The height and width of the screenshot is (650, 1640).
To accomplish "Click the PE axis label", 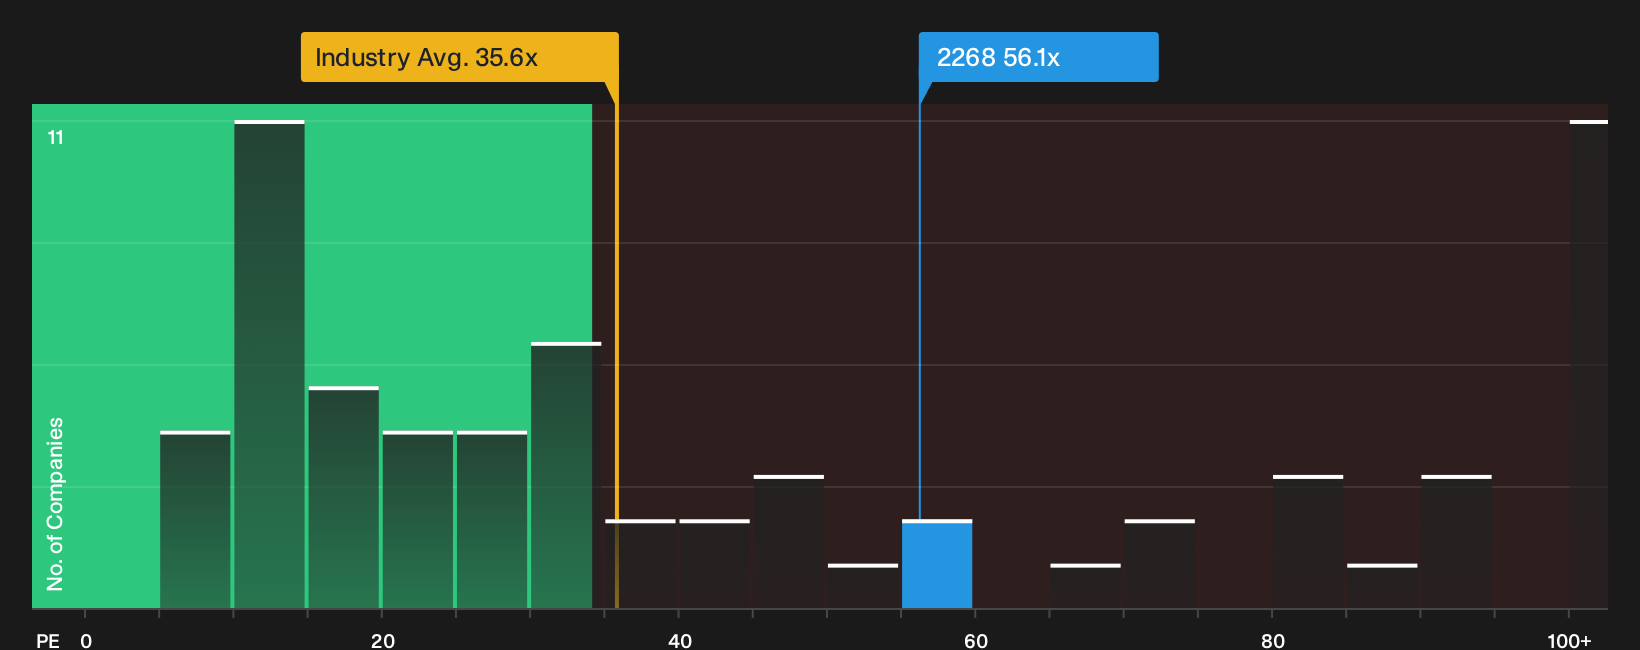I will tap(48, 641).
